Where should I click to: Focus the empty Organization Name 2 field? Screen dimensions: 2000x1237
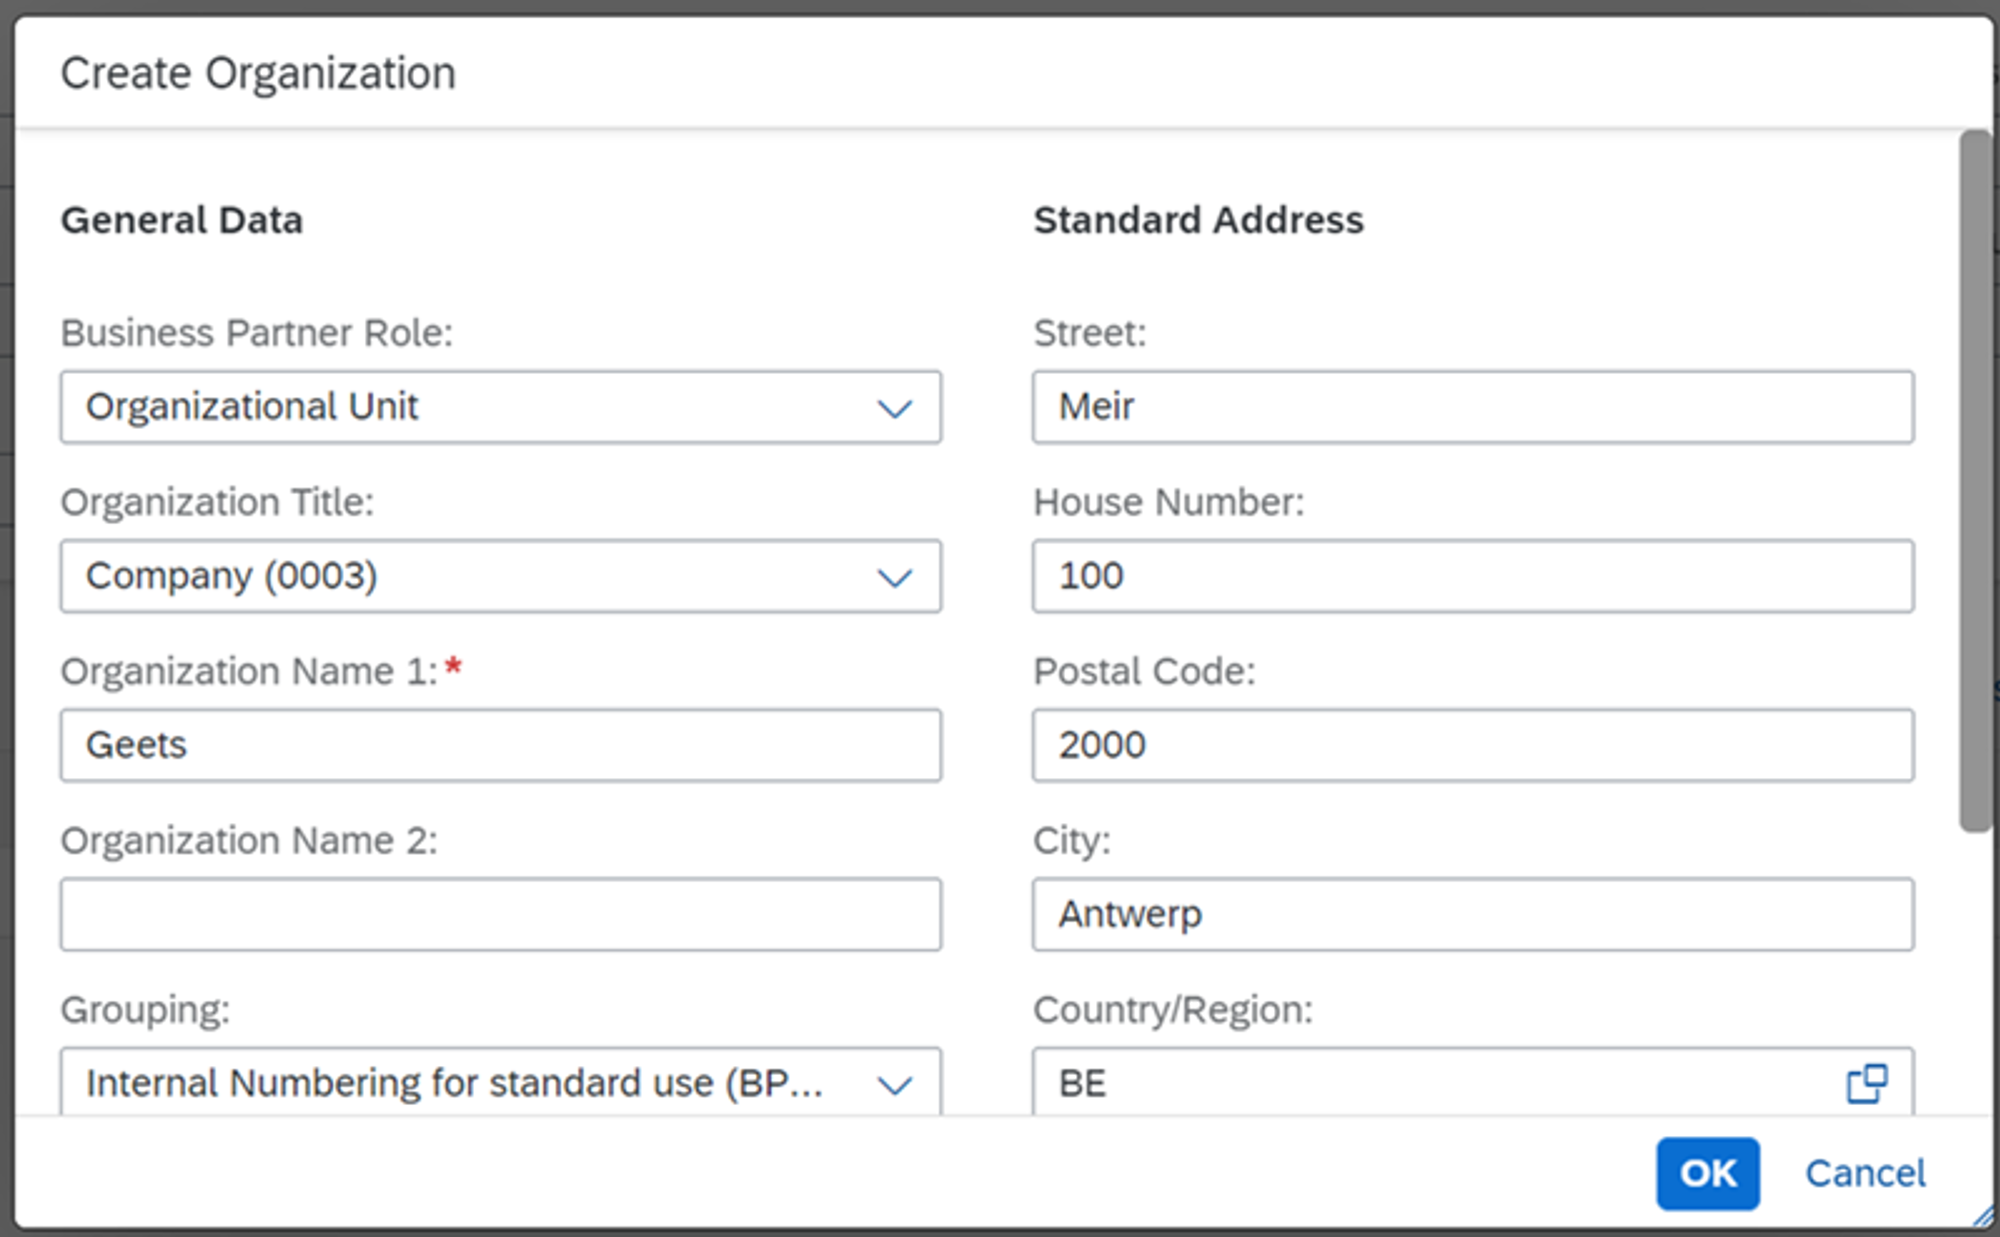point(500,914)
